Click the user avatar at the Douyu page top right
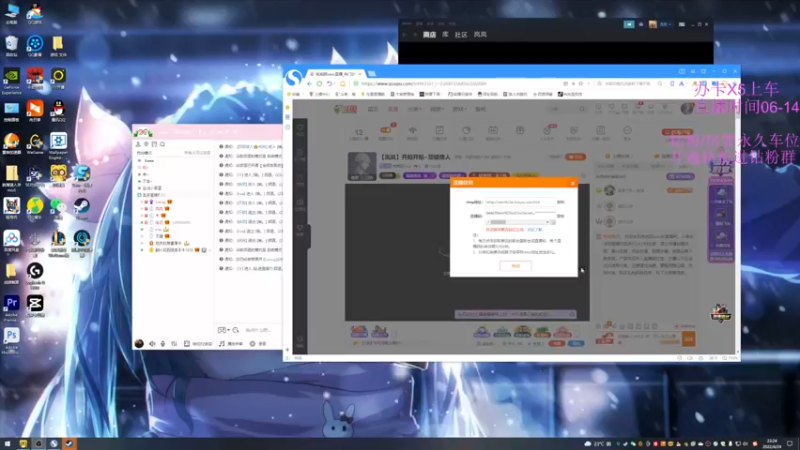 point(687,108)
